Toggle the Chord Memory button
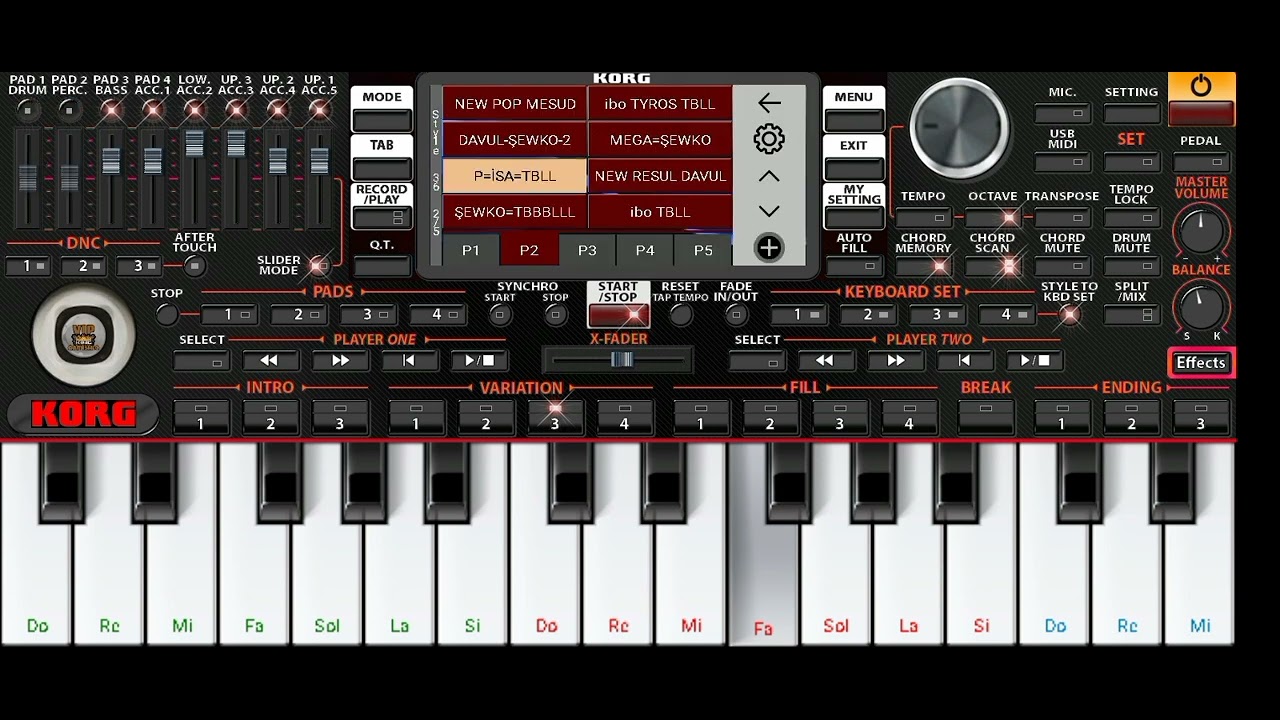 (x=923, y=266)
